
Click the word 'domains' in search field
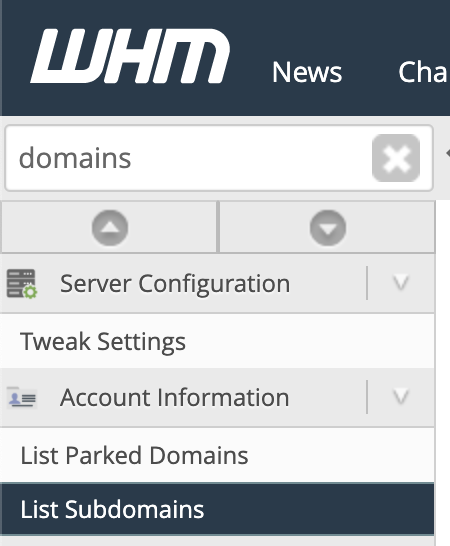(x=75, y=158)
